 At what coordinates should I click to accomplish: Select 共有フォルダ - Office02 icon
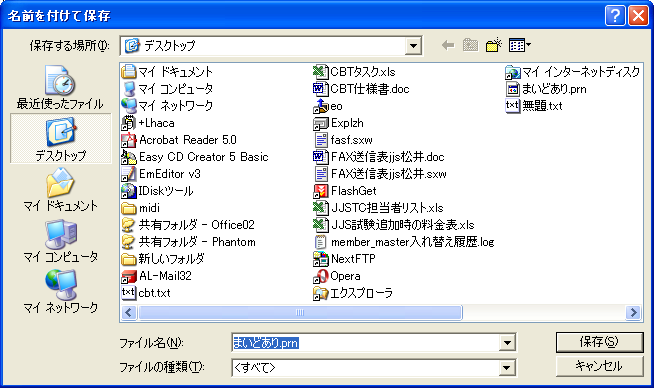[129, 225]
